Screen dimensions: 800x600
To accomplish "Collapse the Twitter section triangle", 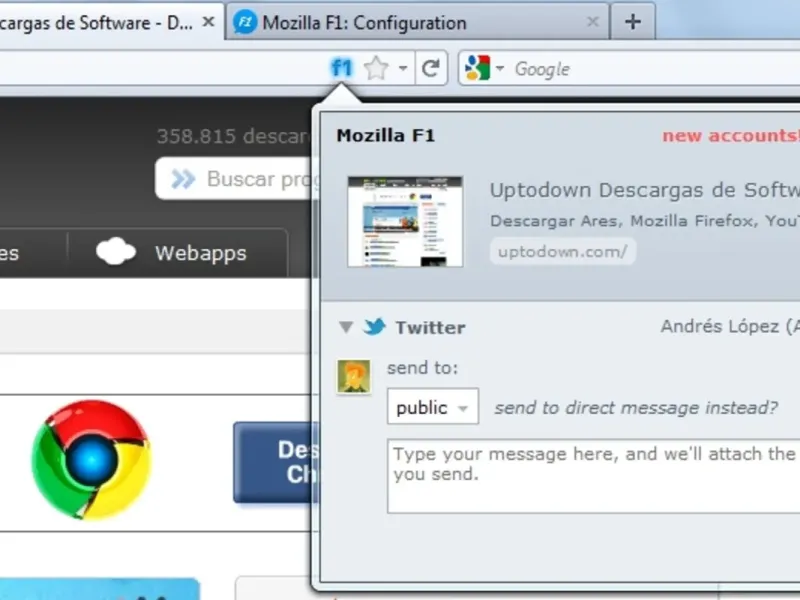I will [x=346, y=327].
